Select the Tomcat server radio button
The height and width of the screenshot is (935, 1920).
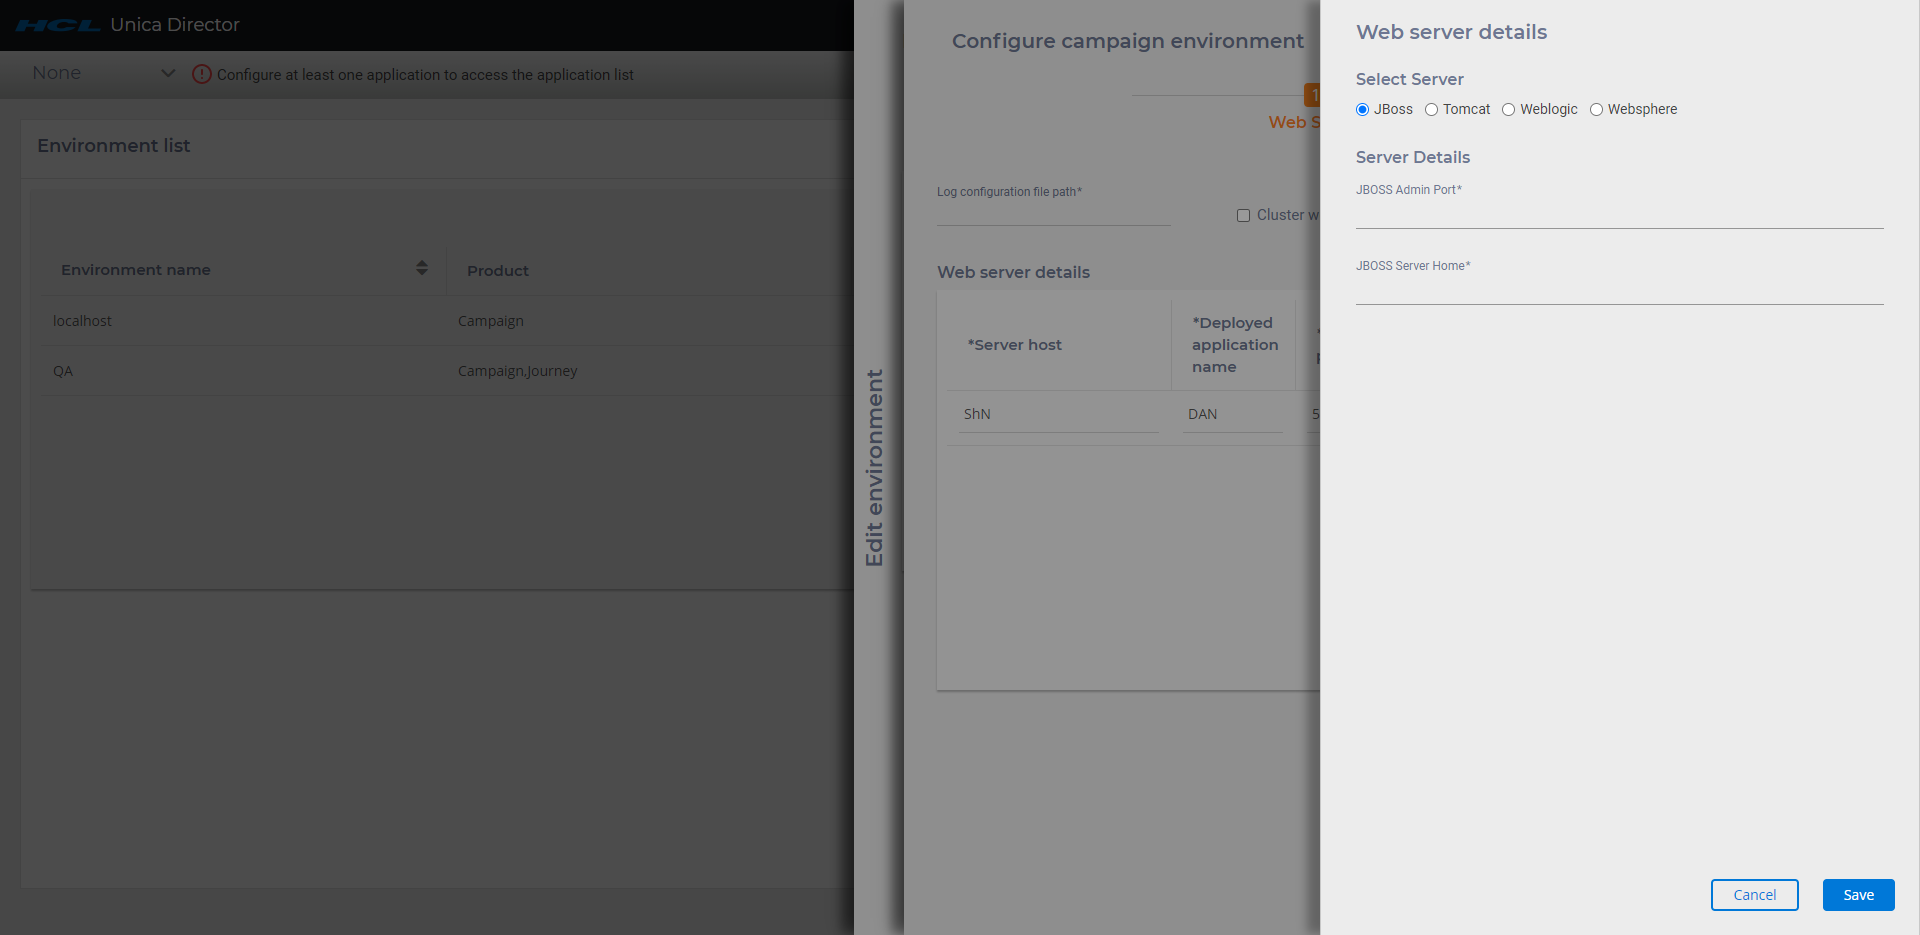(1431, 110)
